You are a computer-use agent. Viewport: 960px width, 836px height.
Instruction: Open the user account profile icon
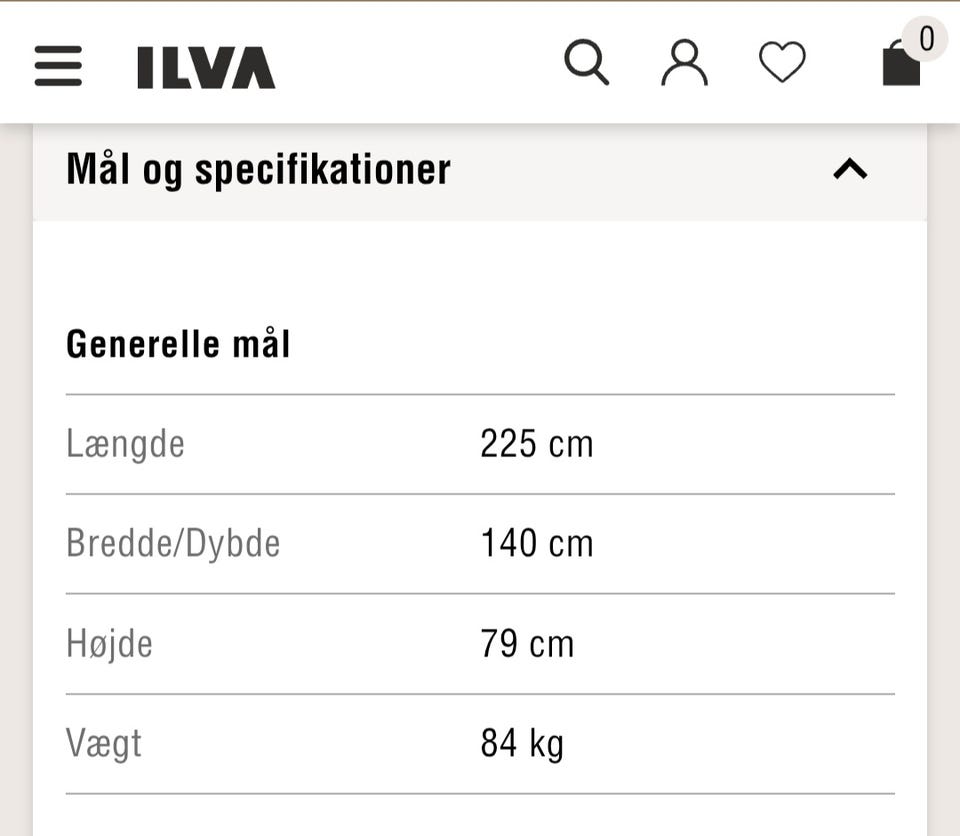(684, 62)
